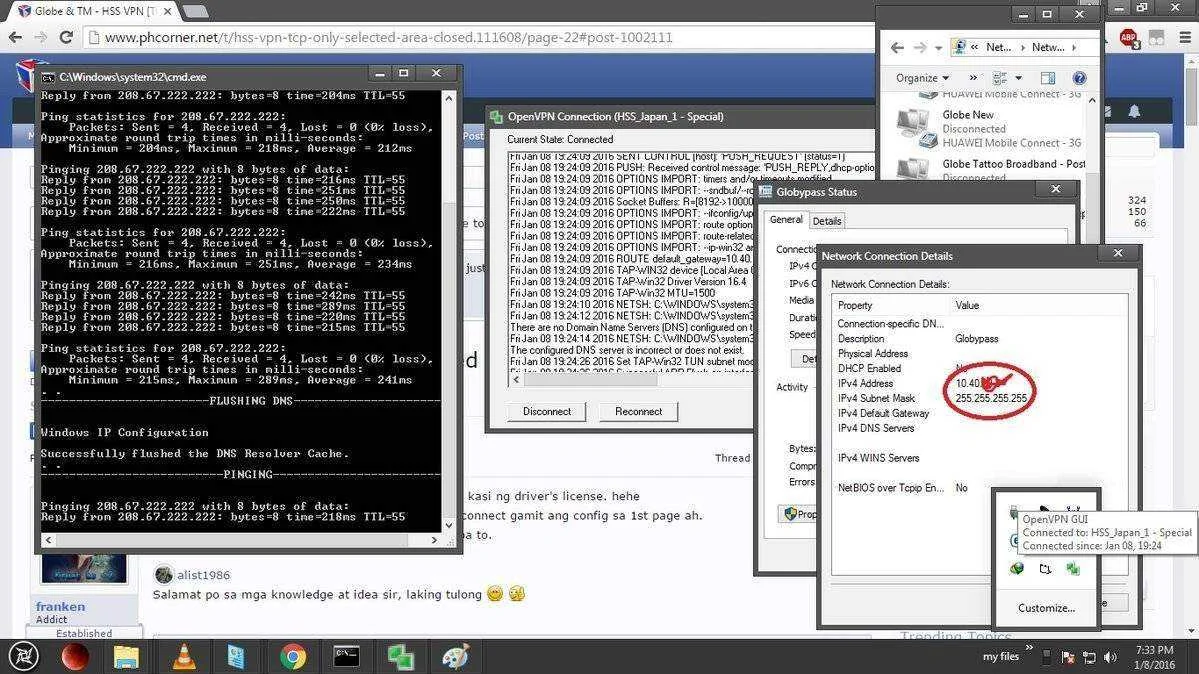Click cmd horizontal scrollbar right arrow
The height and width of the screenshot is (674, 1199).
tap(434, 540)
